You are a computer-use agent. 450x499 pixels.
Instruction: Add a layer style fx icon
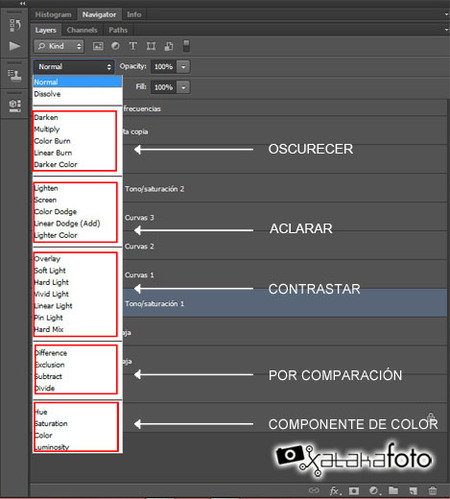point(335,491)
